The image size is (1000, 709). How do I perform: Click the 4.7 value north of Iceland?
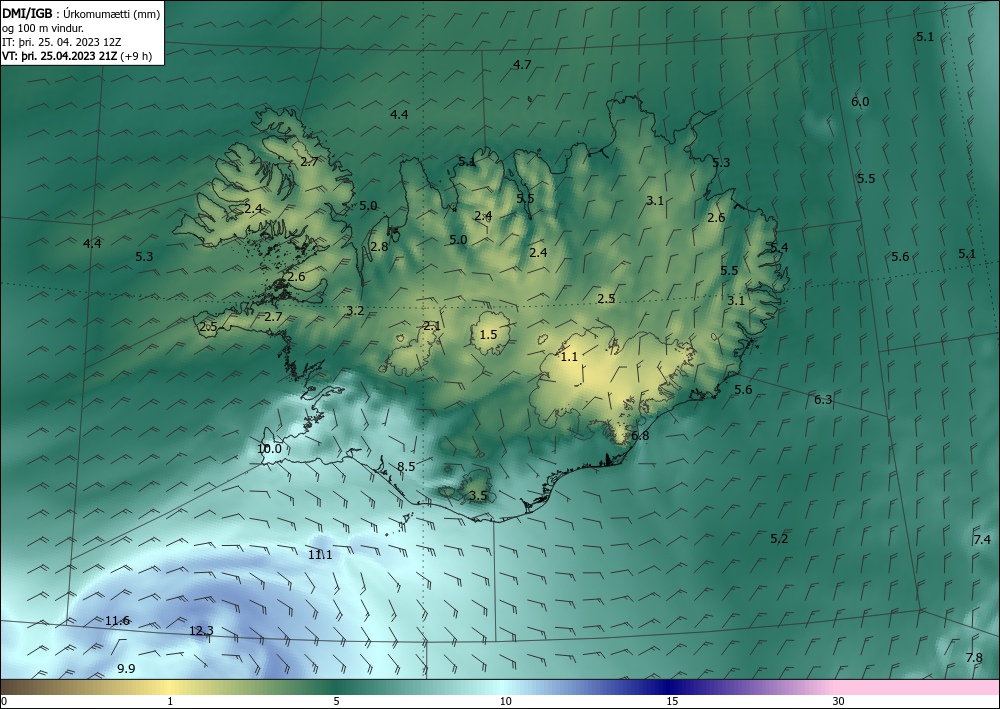coord(522,64)
